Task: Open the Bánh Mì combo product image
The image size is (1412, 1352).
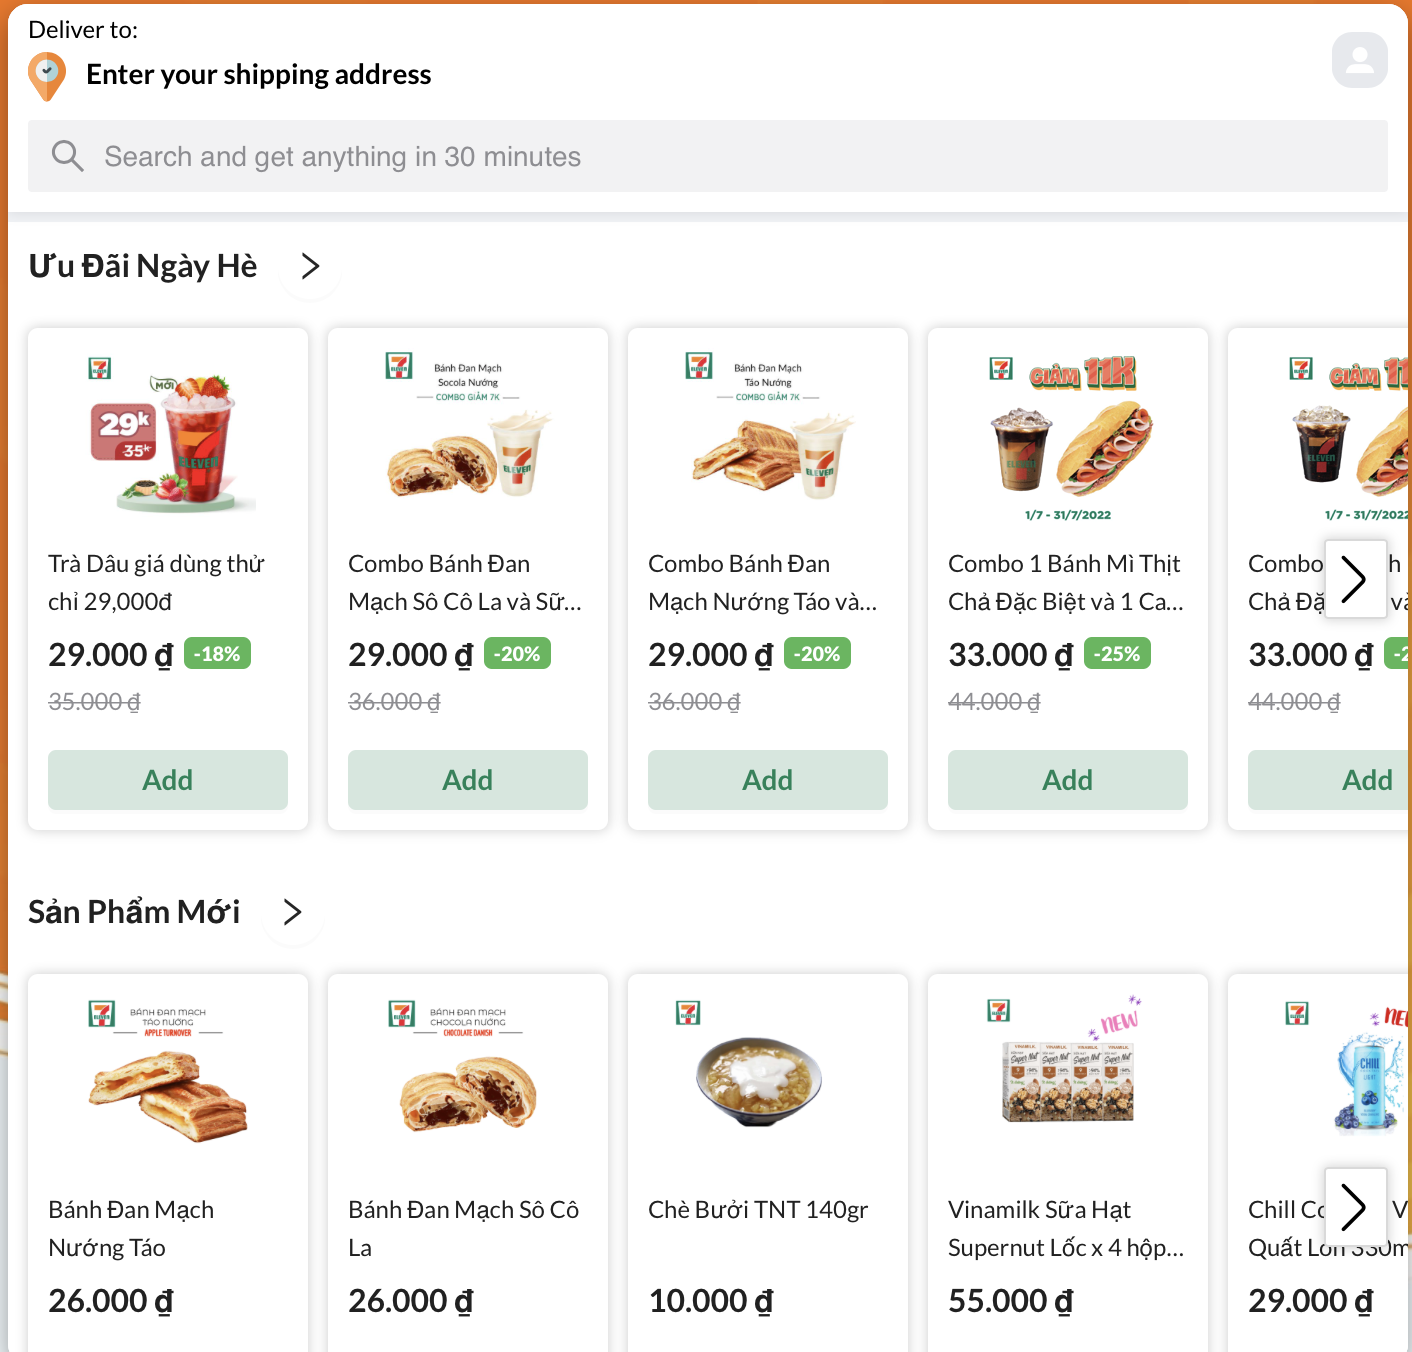Action: (x=1068, y=438)
